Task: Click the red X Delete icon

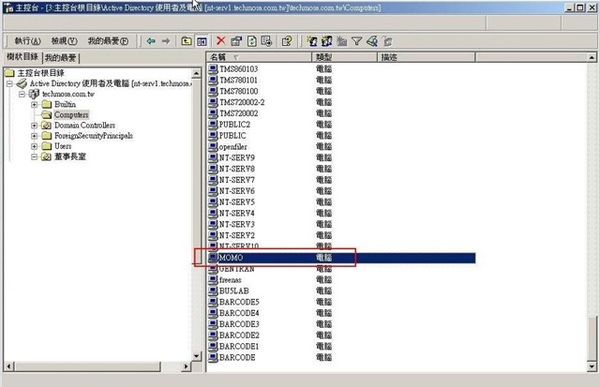Action: coord(221,41)
